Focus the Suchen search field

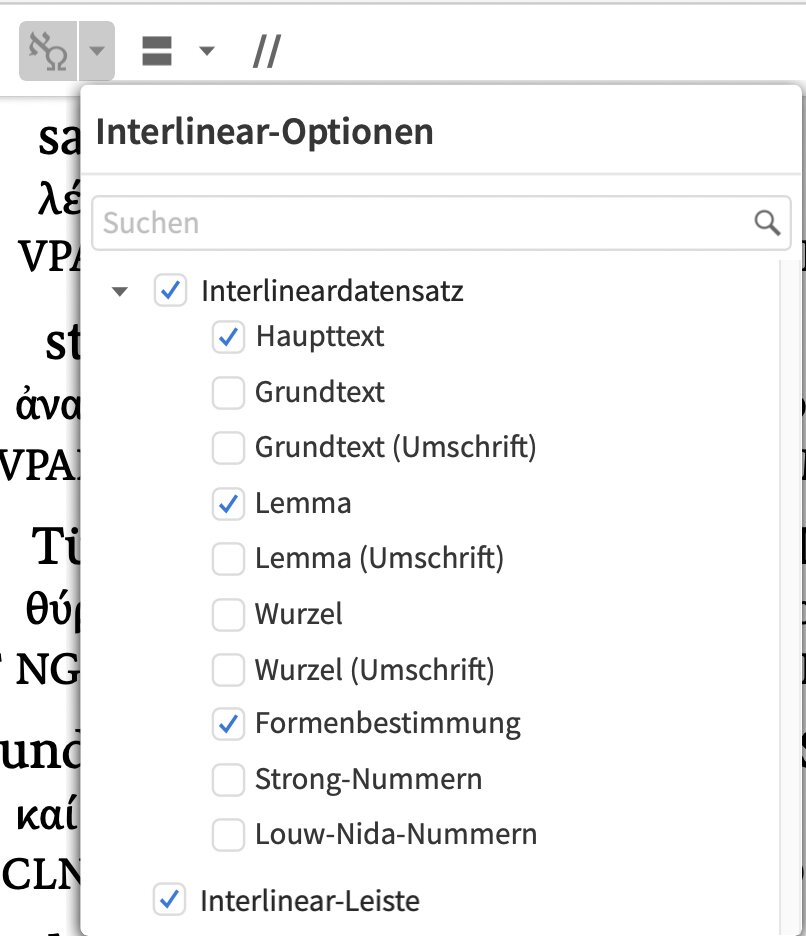[441, 223]
